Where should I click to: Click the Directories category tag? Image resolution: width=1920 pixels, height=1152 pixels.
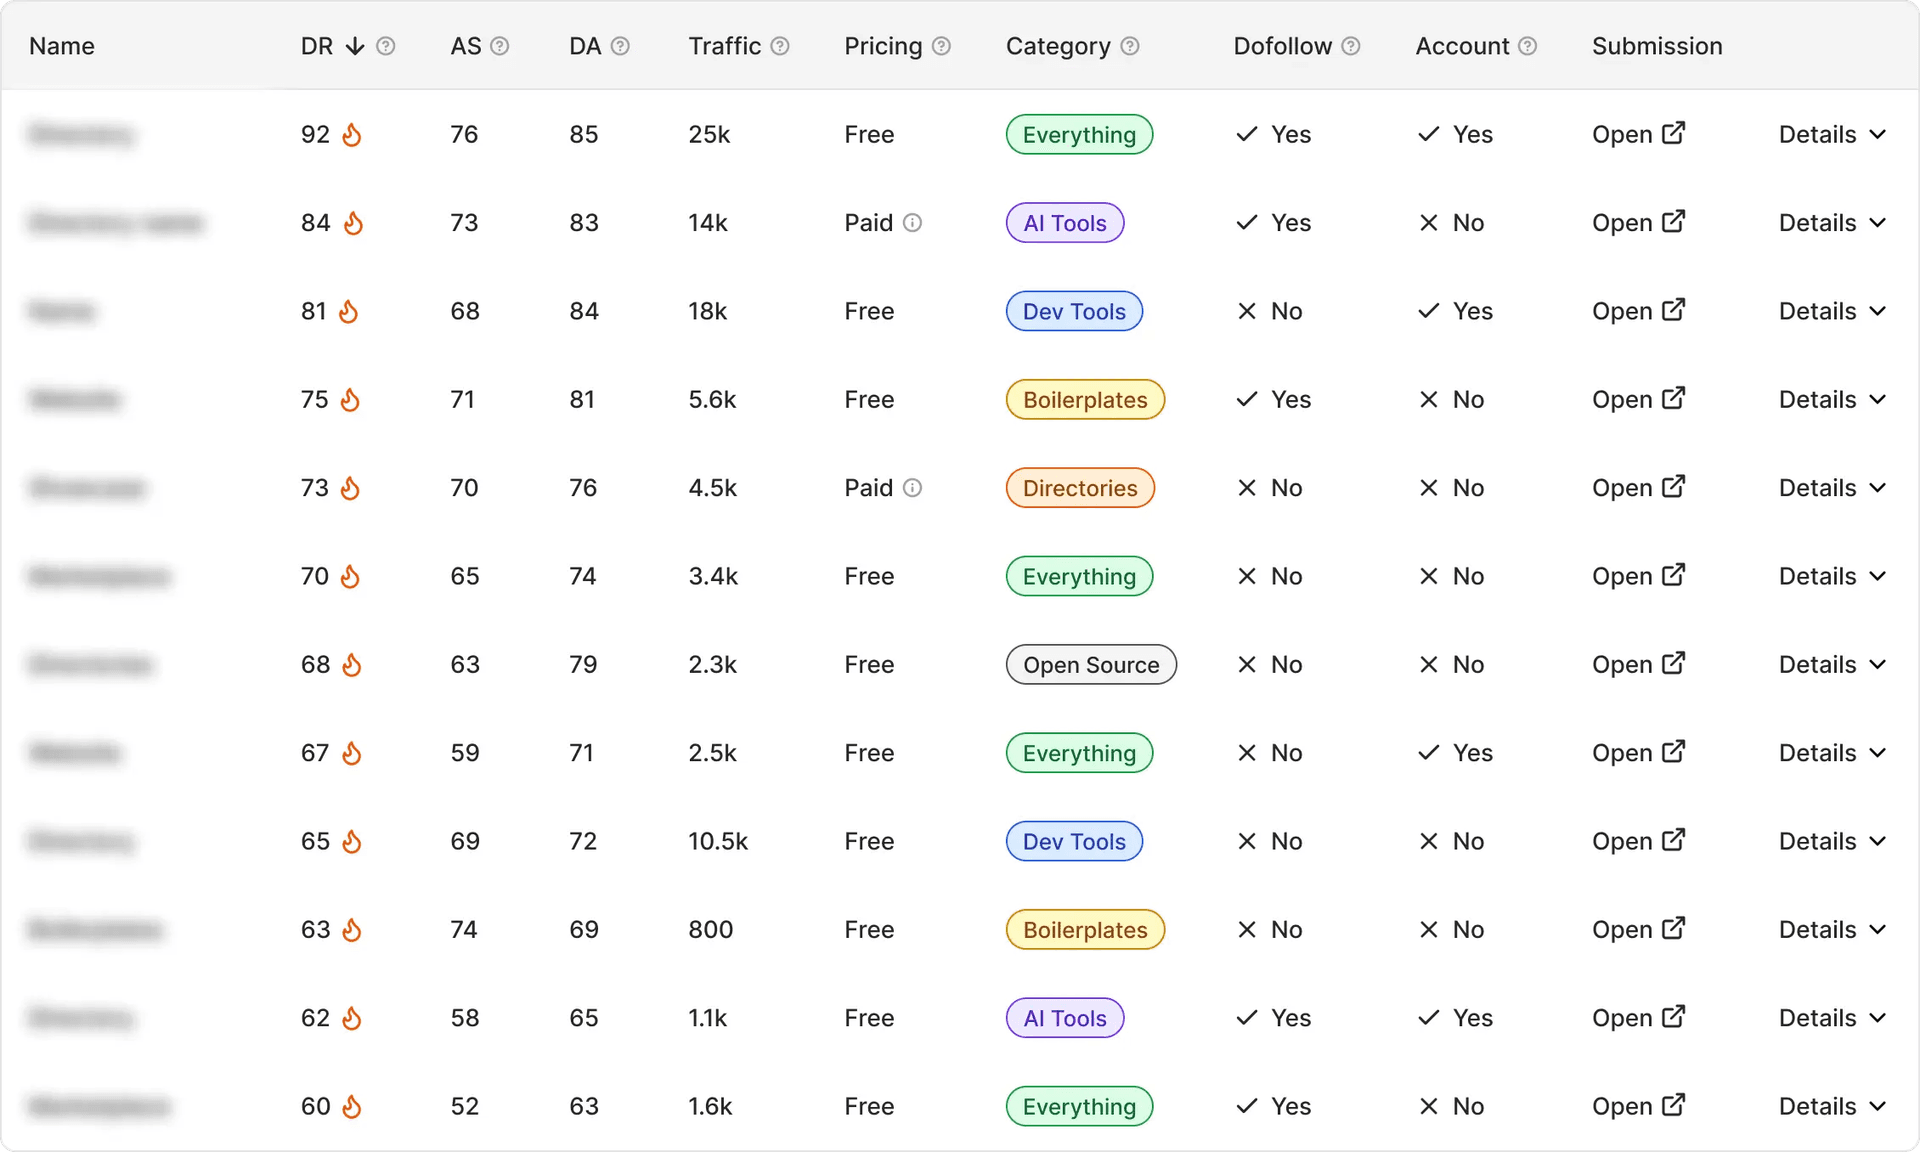[1080, 487]
